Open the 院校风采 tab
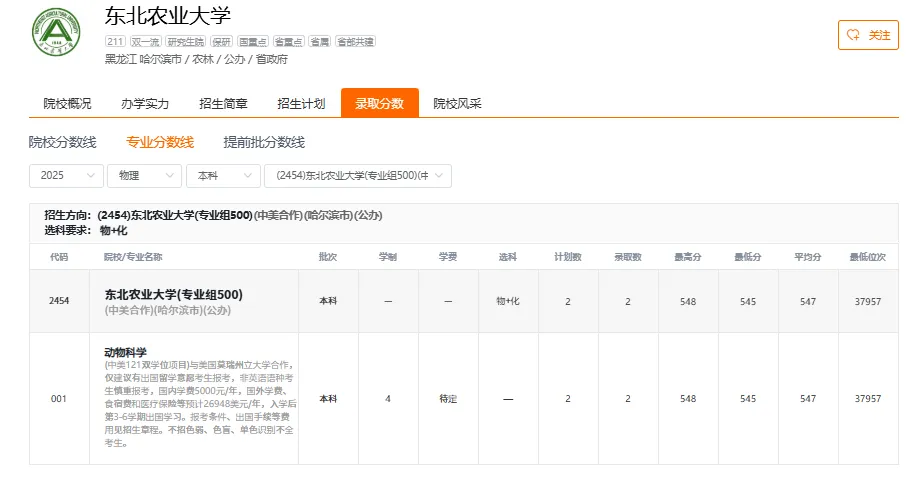Image resolution: width=924 pixels, height=477 pixels. (x=457, y=103)
